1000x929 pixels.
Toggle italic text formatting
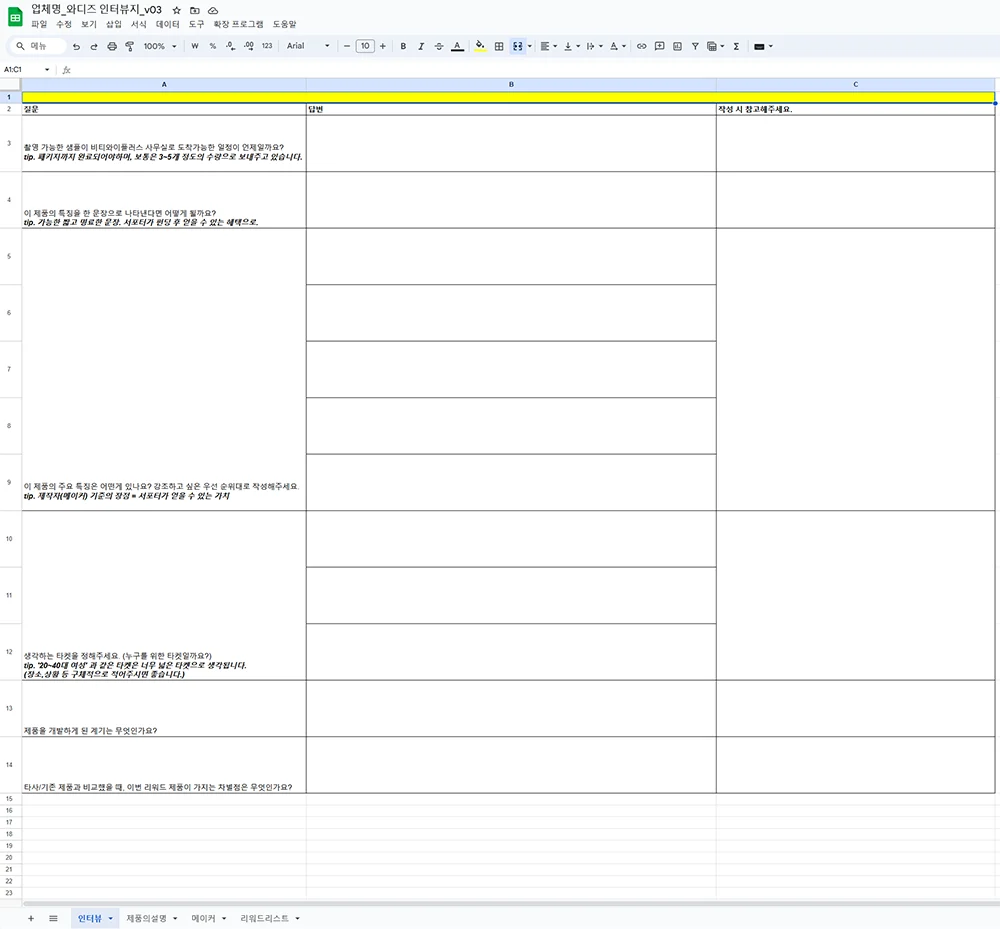tap(421, 46)
